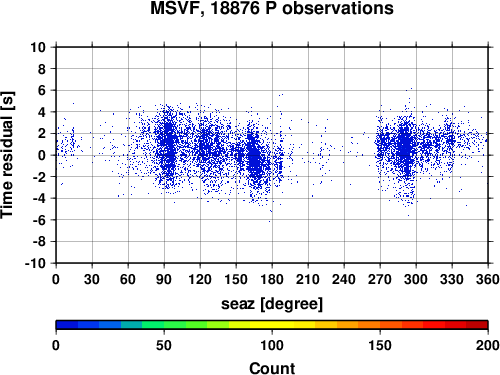Image resolution: width=500 pixels, height=375 pixels.
Task: Click the dense data cluster near seaz 165
Action: [x=255, y=158]
